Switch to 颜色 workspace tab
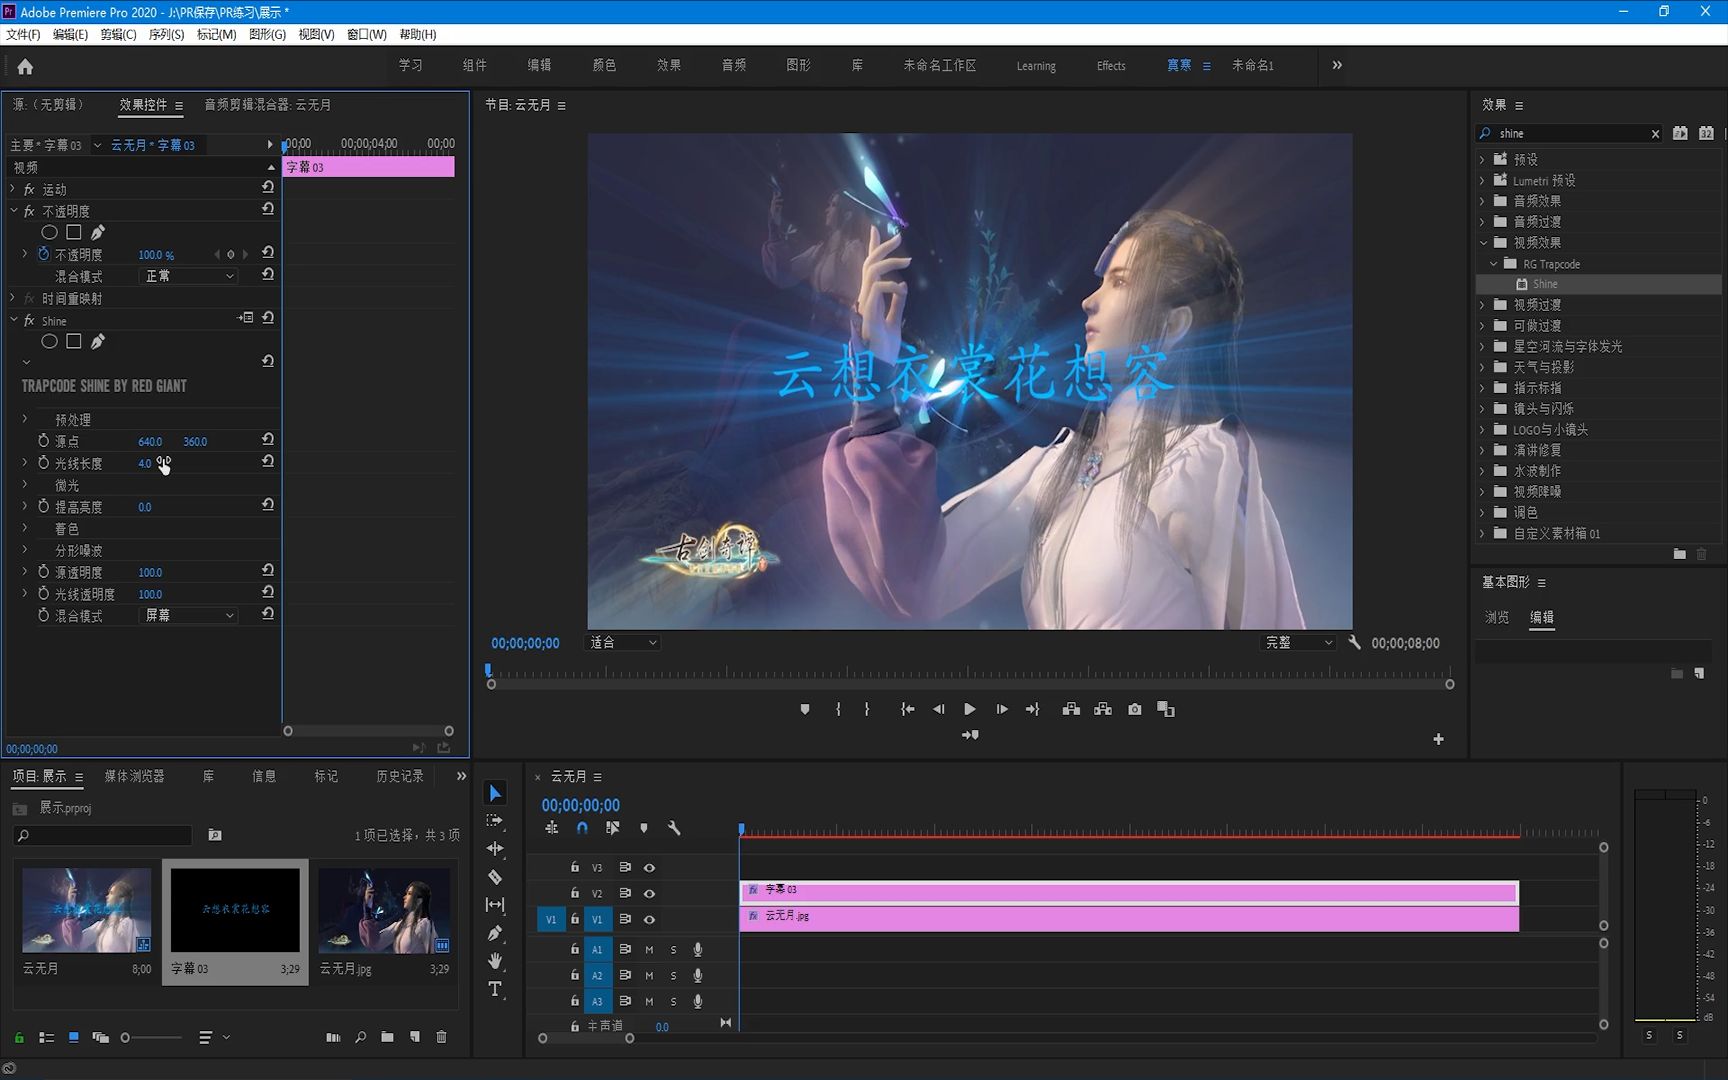Image resolution: width=1728 pixels, height=1080 pixels. tap(604, 65)
